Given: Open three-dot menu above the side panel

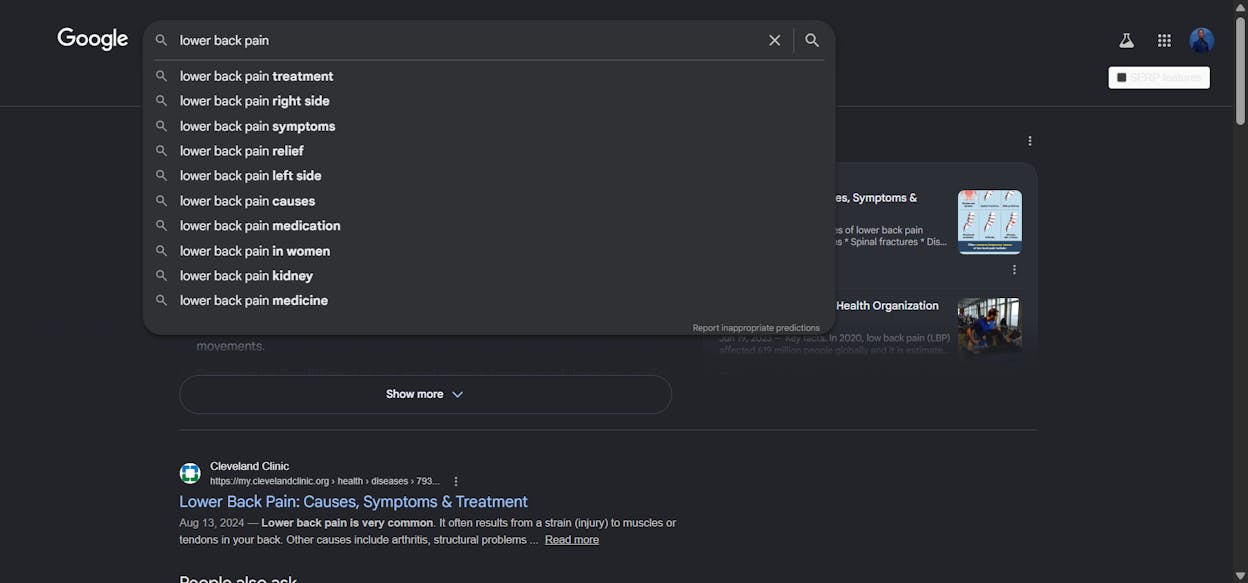Looking at the screenshot, I should (x=1030, y=141).
